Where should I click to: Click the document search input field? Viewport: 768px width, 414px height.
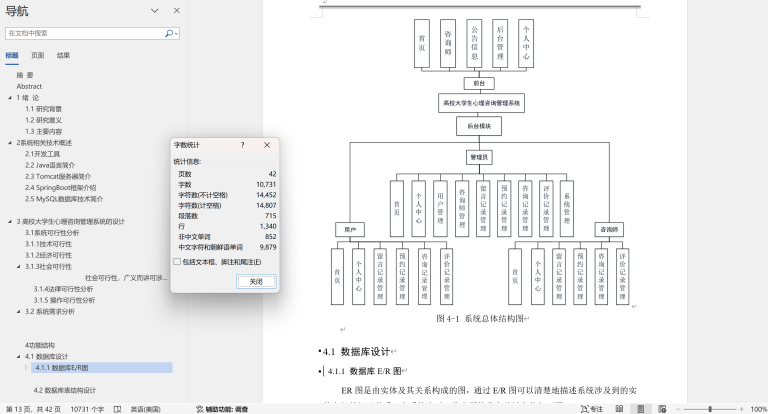pos(80,33)
